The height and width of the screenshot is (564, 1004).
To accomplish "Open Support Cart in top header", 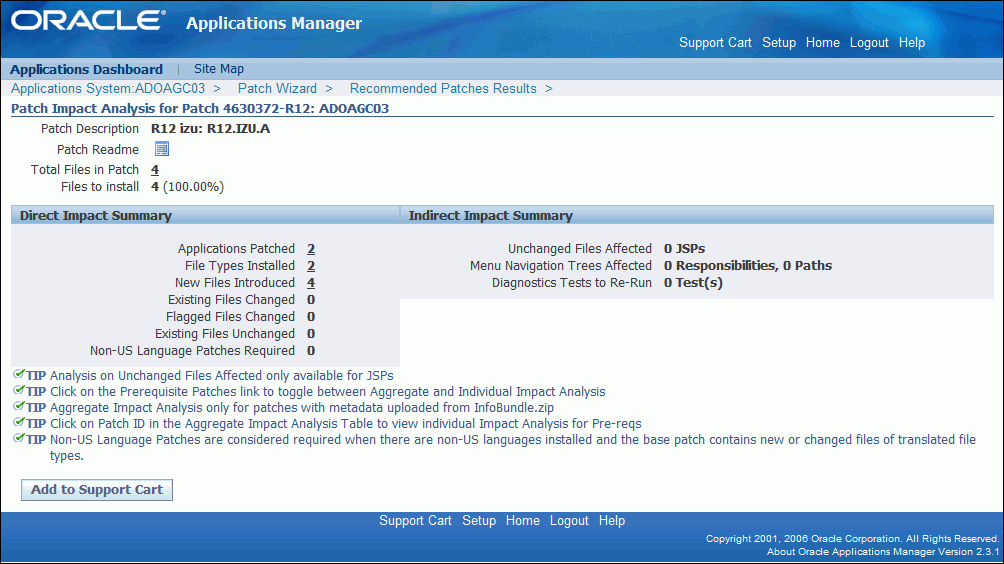I will coord(715,43).
